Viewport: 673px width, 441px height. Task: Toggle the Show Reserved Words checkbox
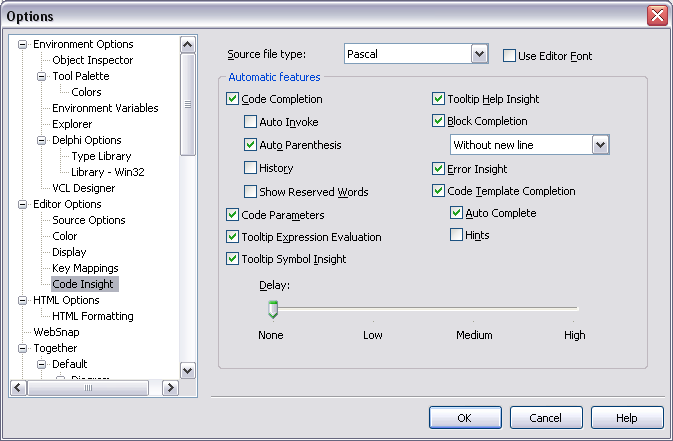click(251, 192)
